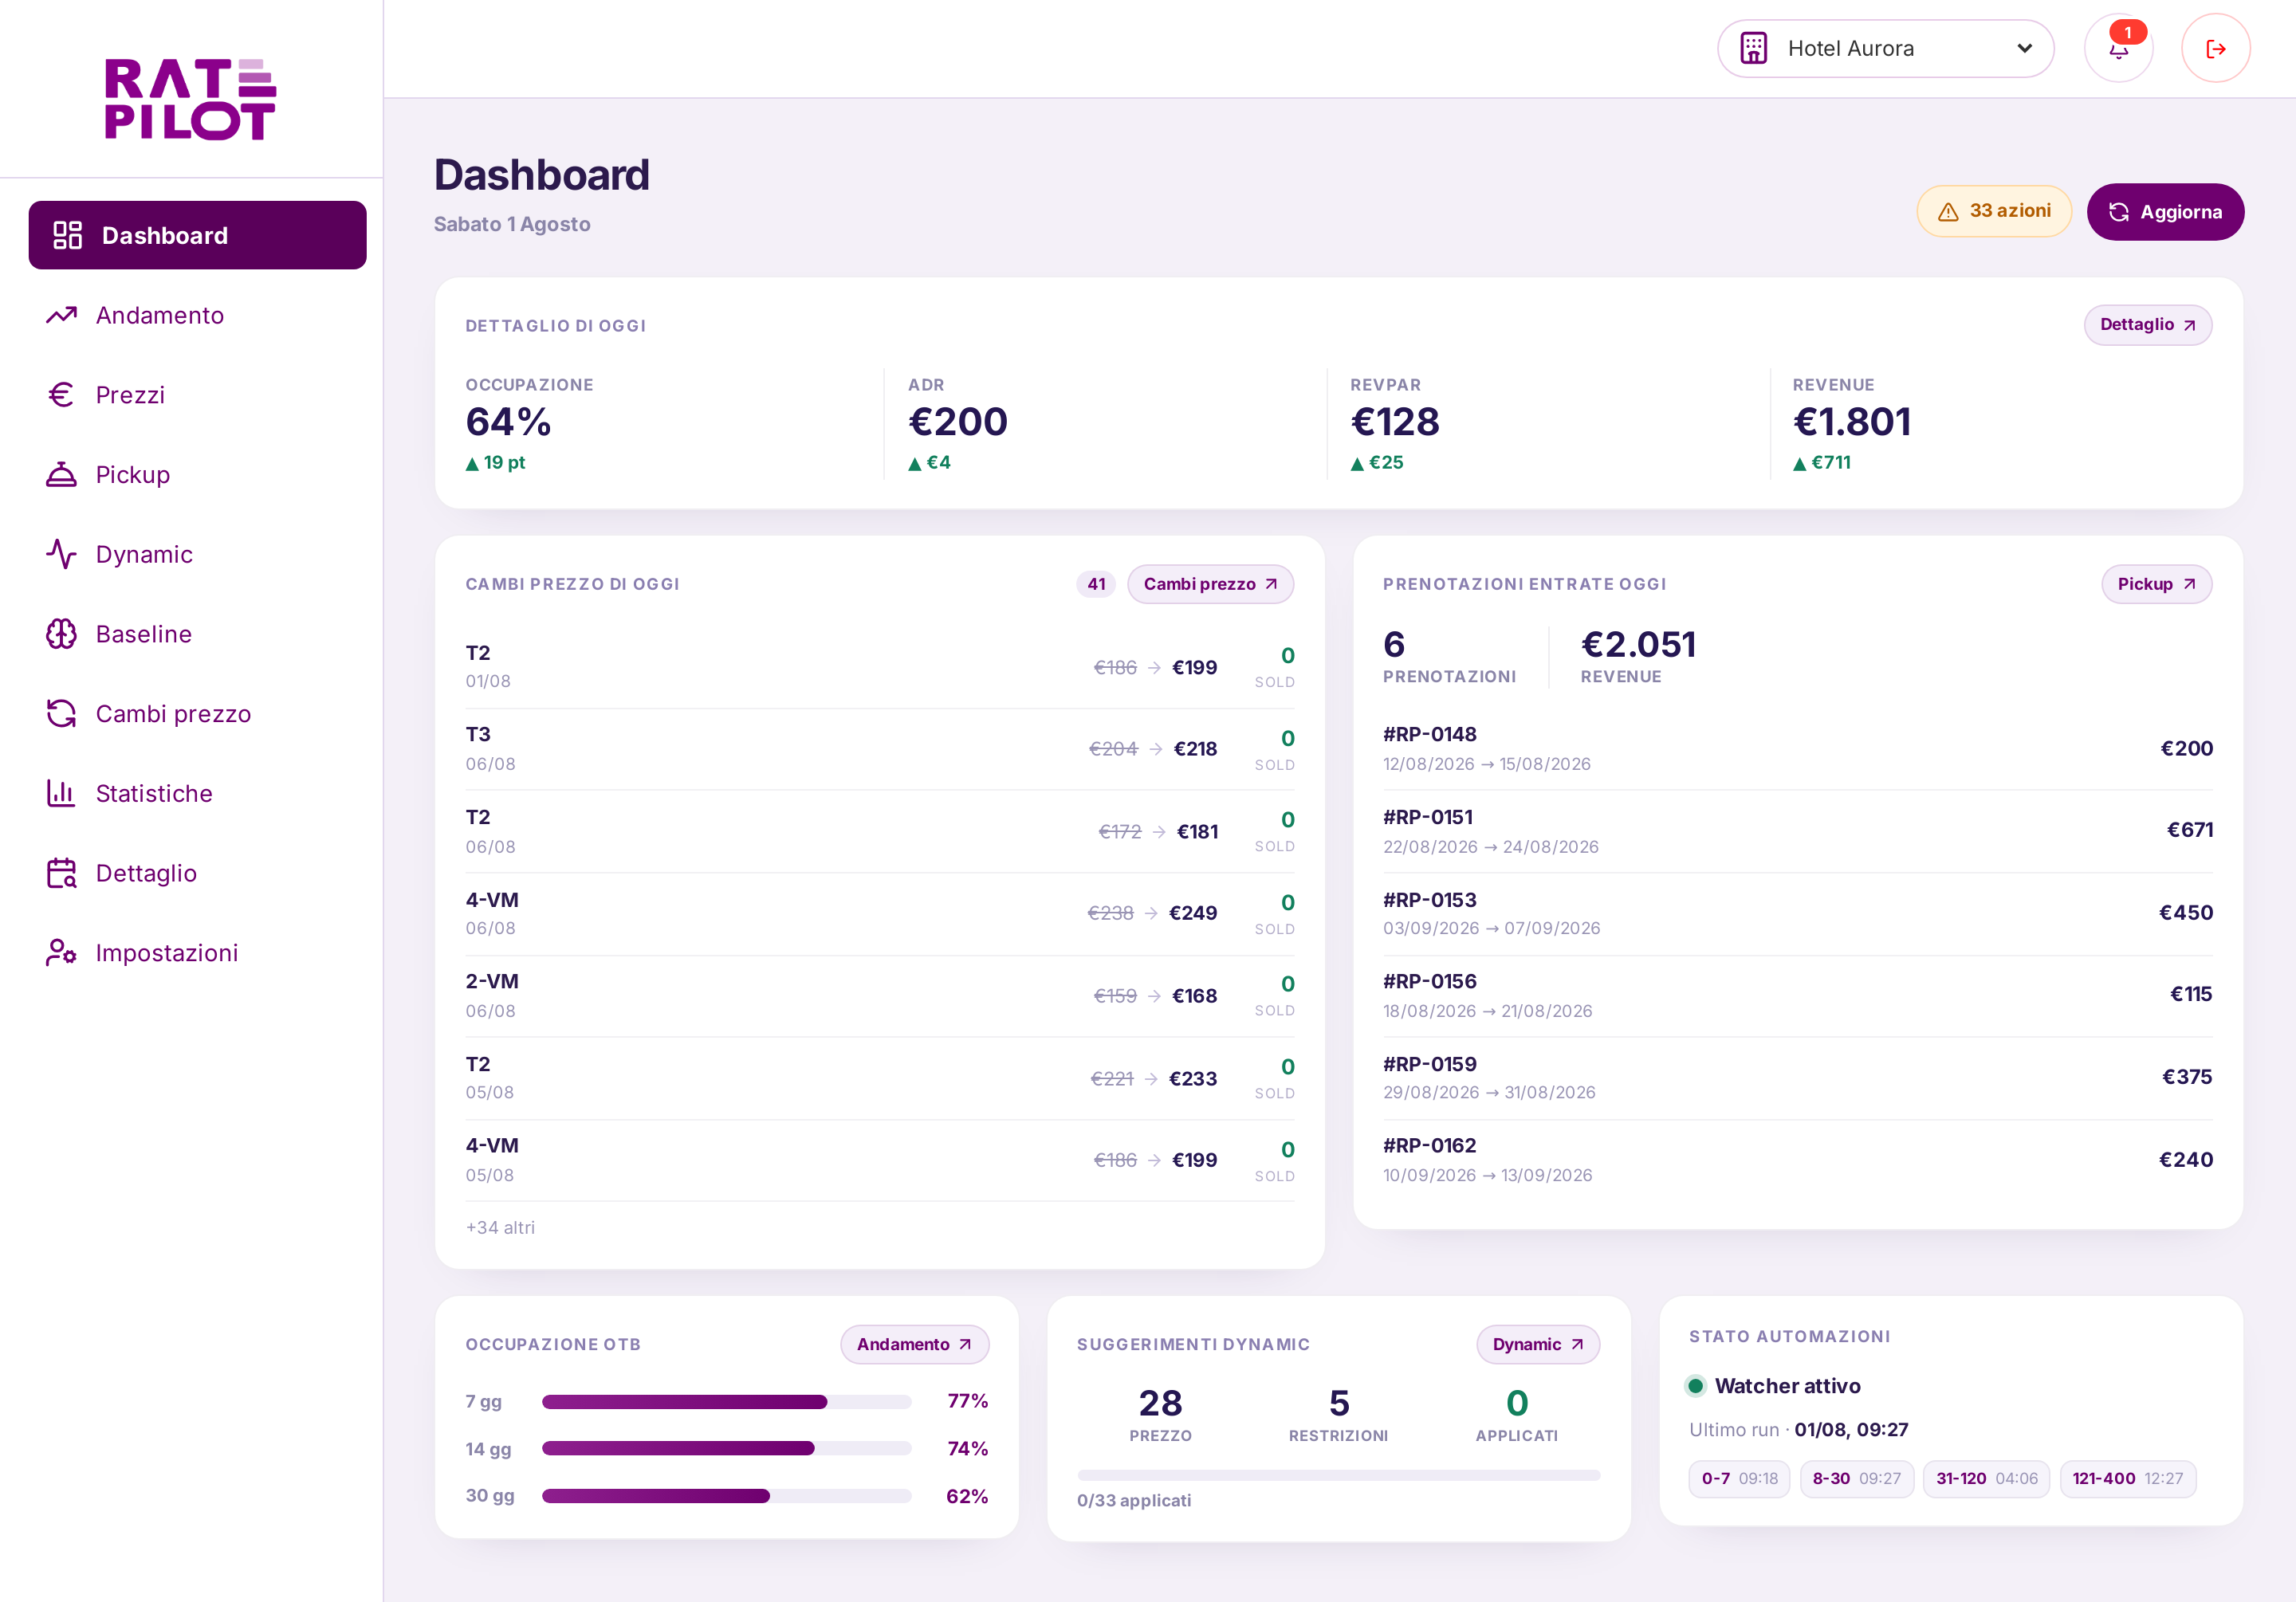This screenshot has height=1602, width=2296.
Task: Click arrow icon on Pickup chip
Action: tap(2189, 584)
